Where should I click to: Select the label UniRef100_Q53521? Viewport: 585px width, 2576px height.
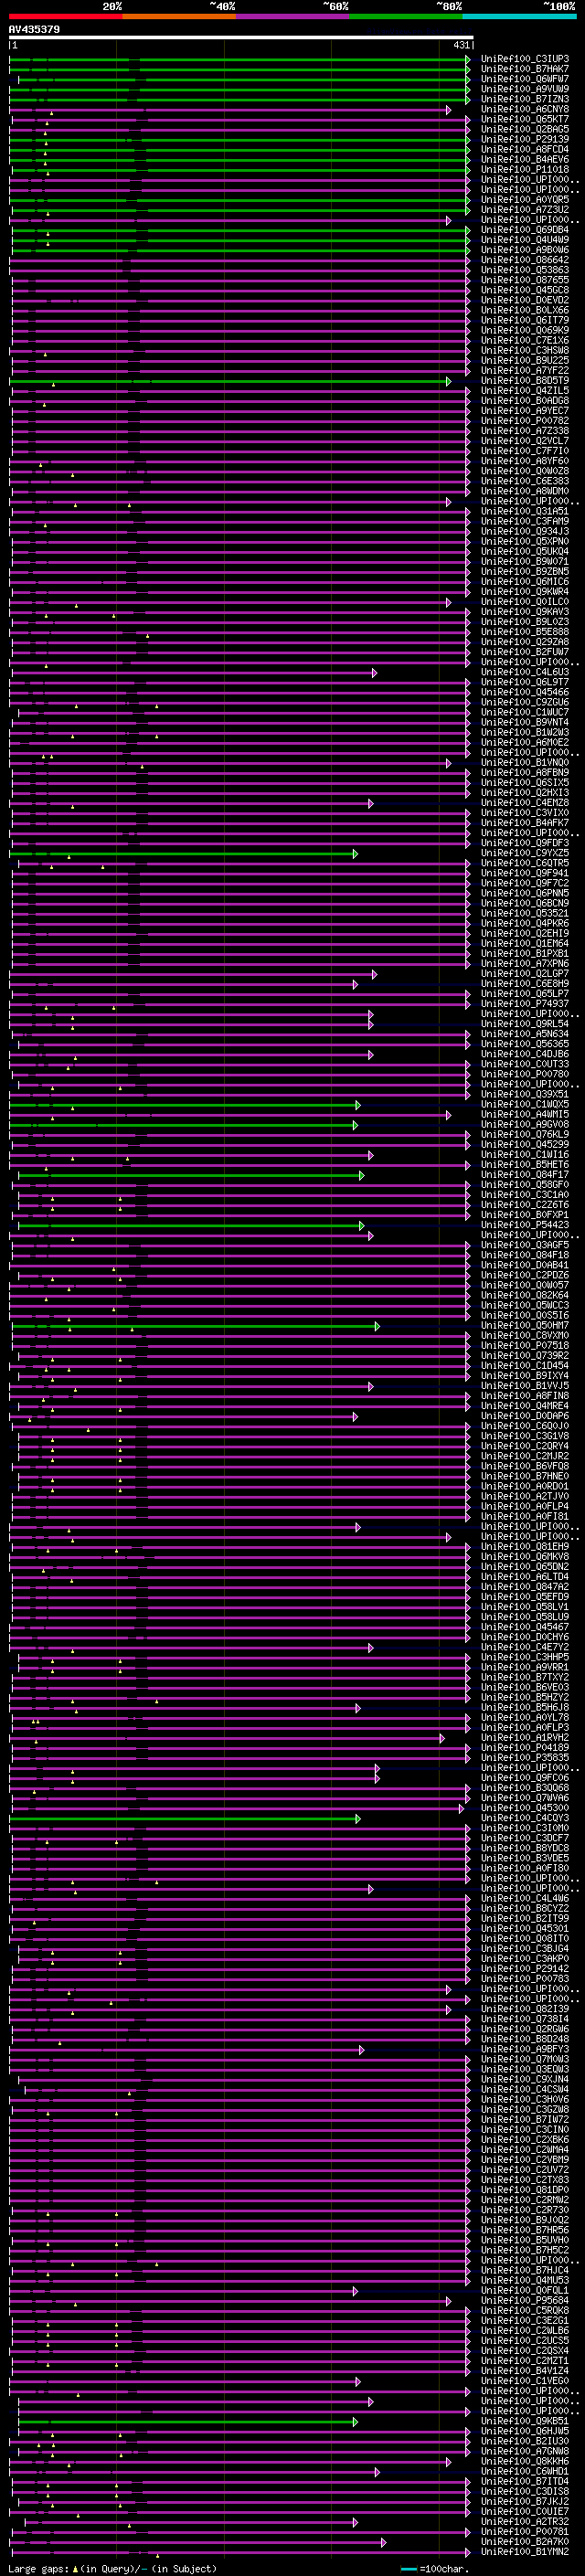pyautogui.click(x=524, y=914)
